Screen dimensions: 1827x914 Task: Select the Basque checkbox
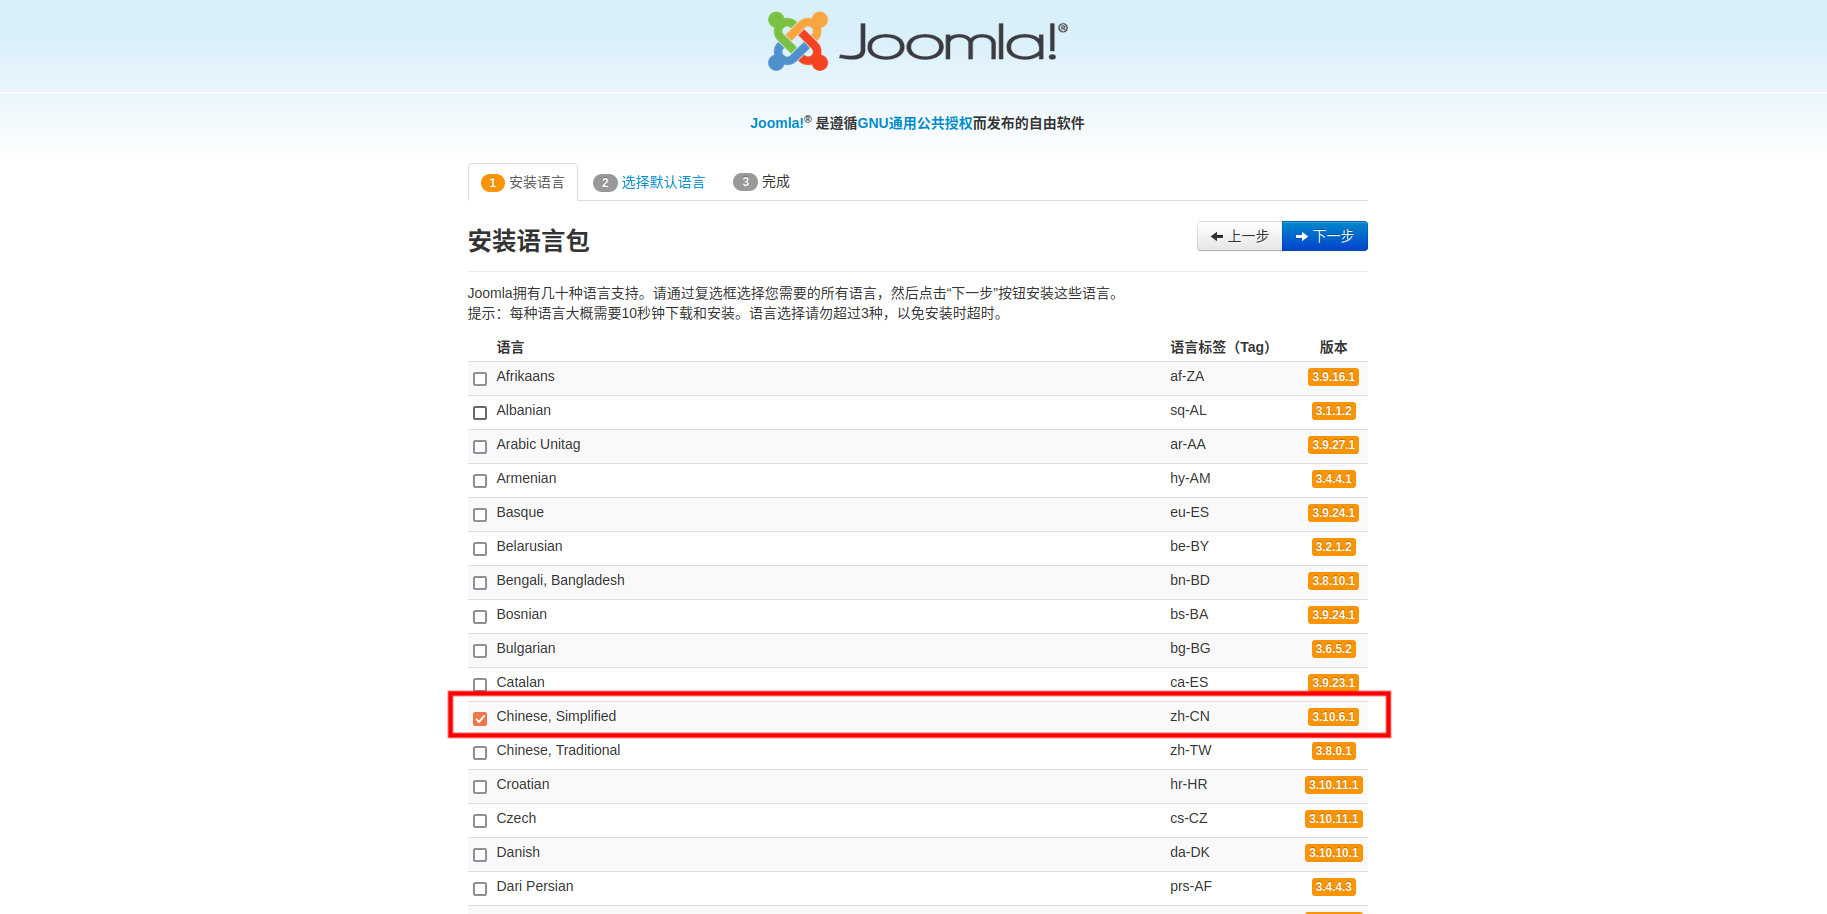coord(480,515)
